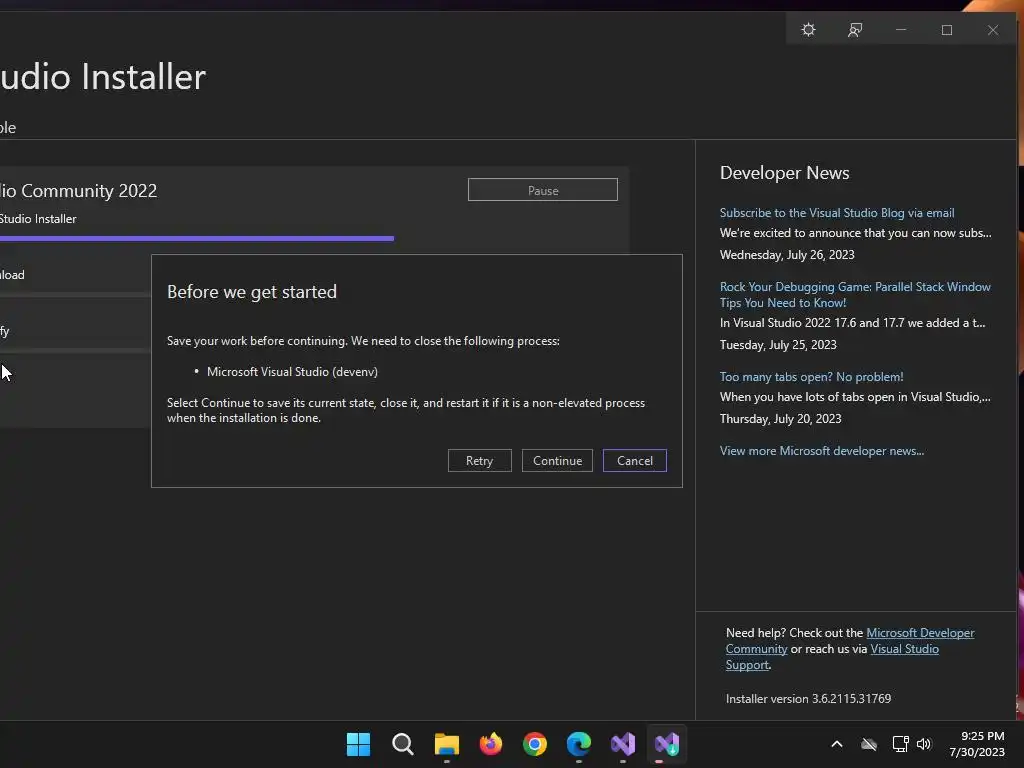This screenshot has width=1024, height=768.
Task: Click the Thursday, July 20, 2023 date
Action: pos(780,419)
